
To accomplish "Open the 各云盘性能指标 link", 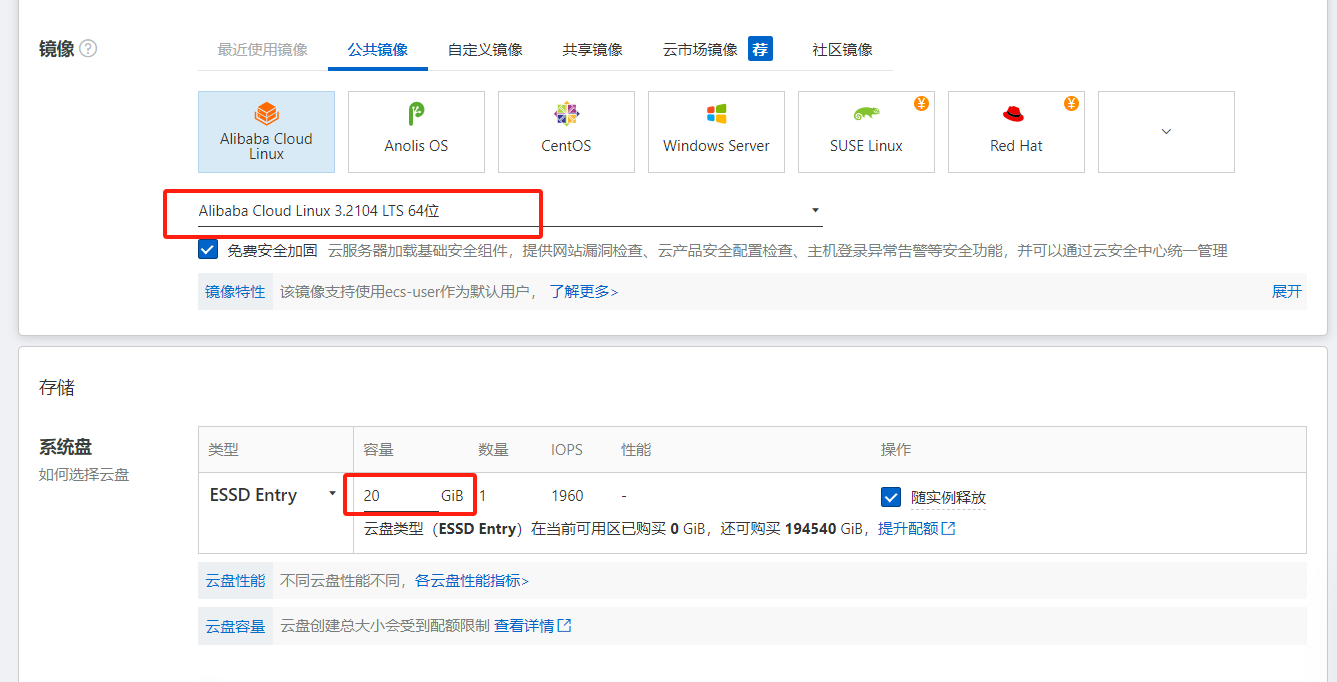I will (x=472, y=580).
